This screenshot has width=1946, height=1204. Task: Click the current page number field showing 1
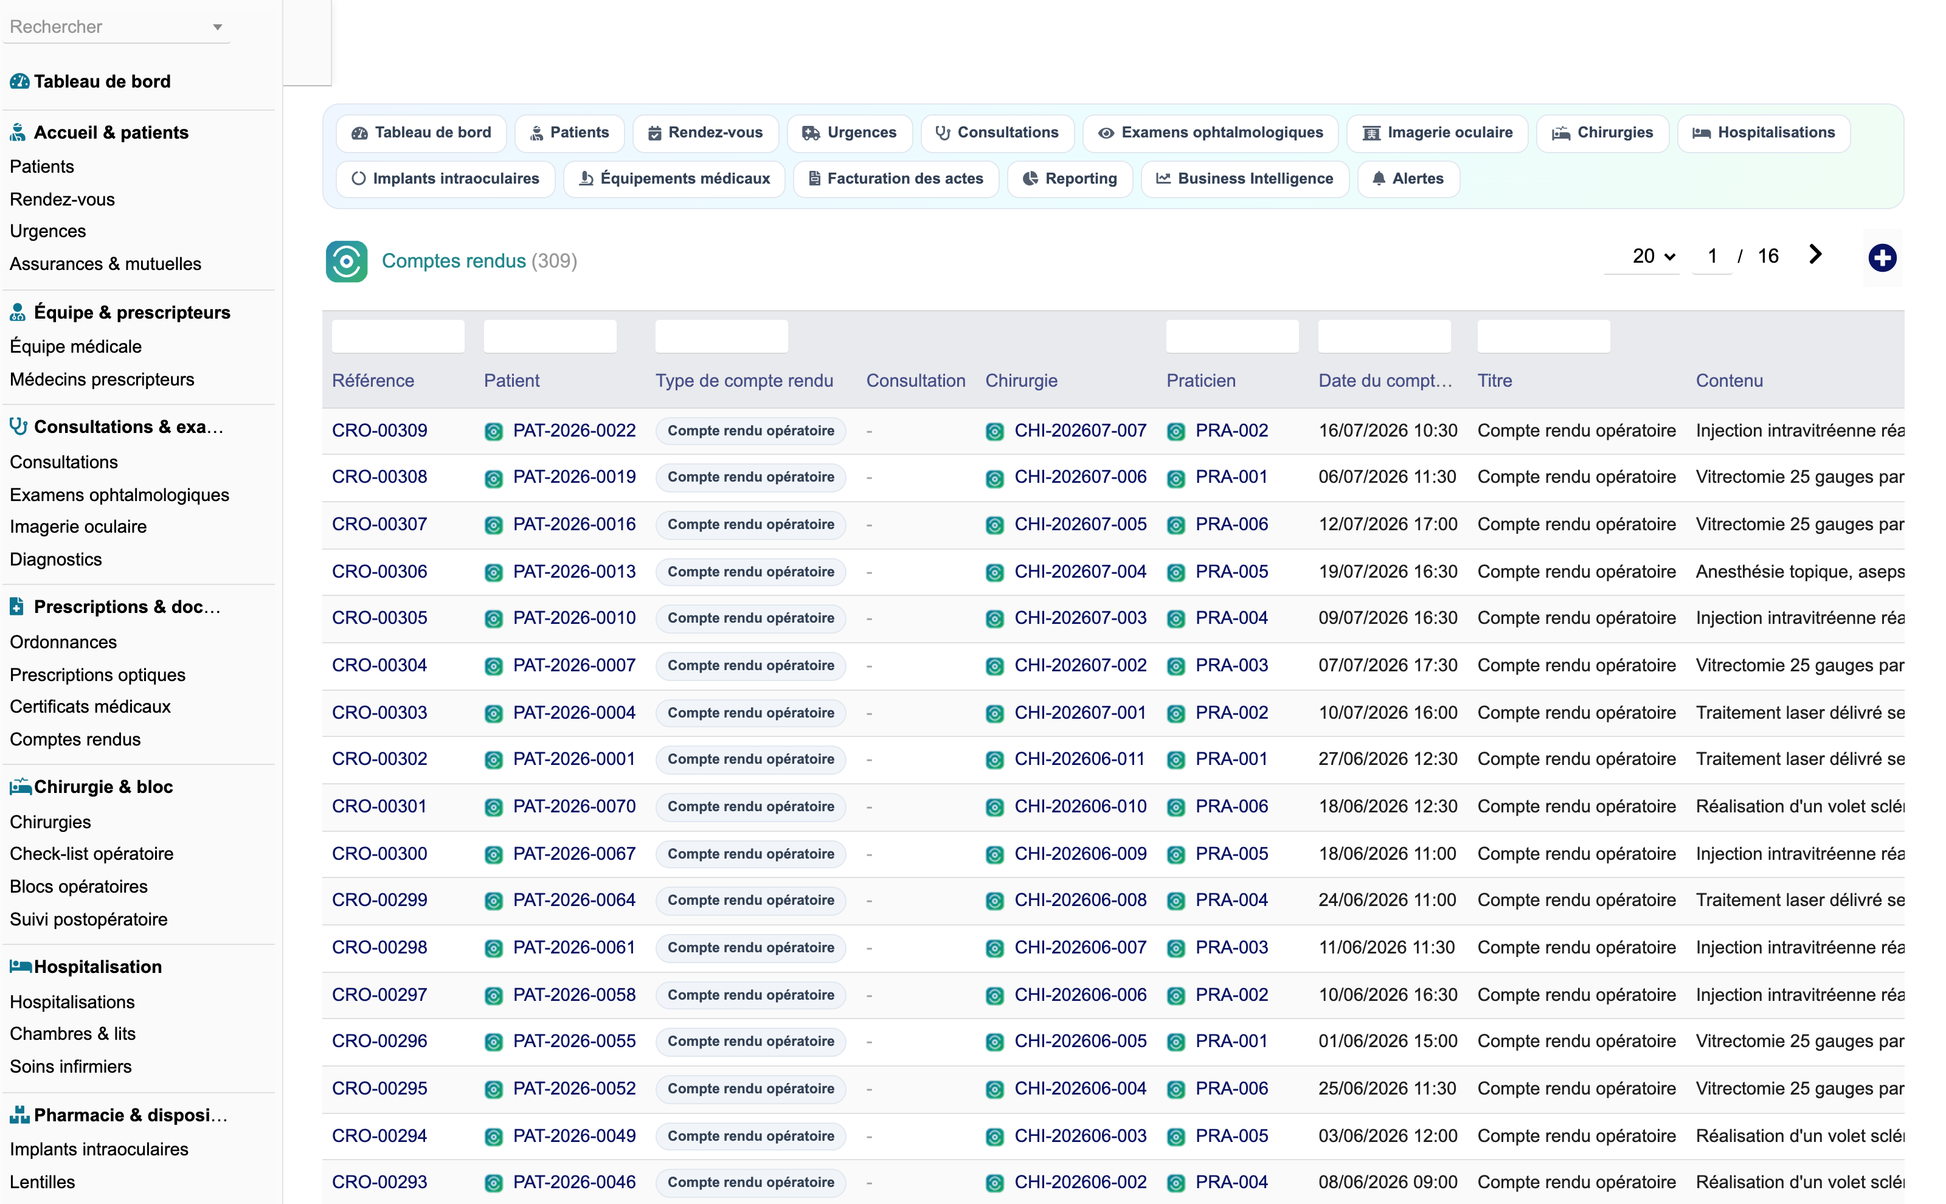(1712, 256)
